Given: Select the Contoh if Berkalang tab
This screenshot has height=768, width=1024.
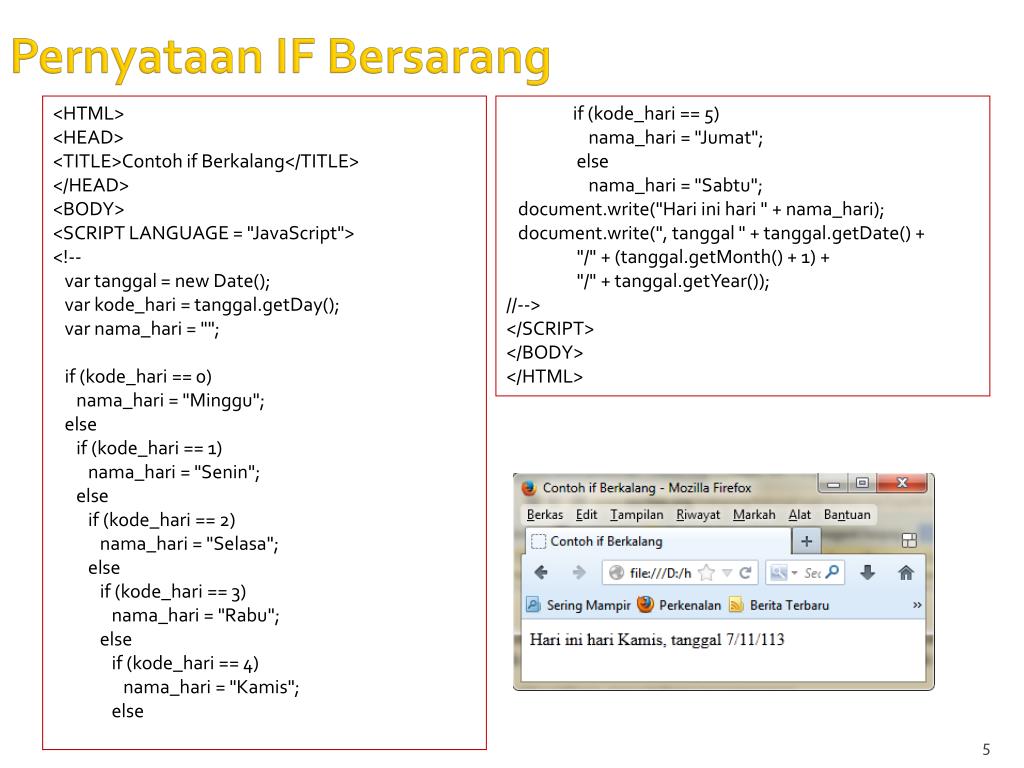Looking at the screenshot, I should pyautogui.click(x=658, y=541).
